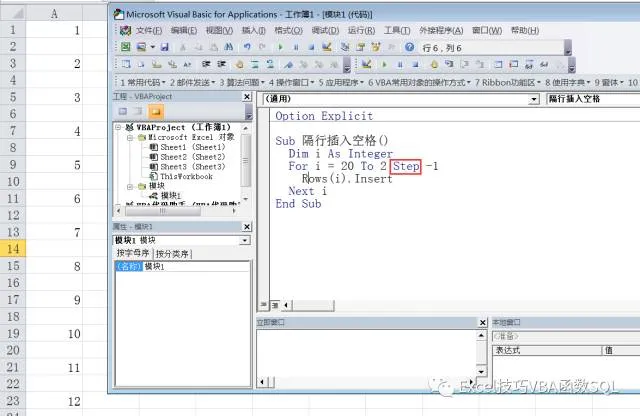Click the project tree horizontal scrollbar thumb

(x=162, y=211)
